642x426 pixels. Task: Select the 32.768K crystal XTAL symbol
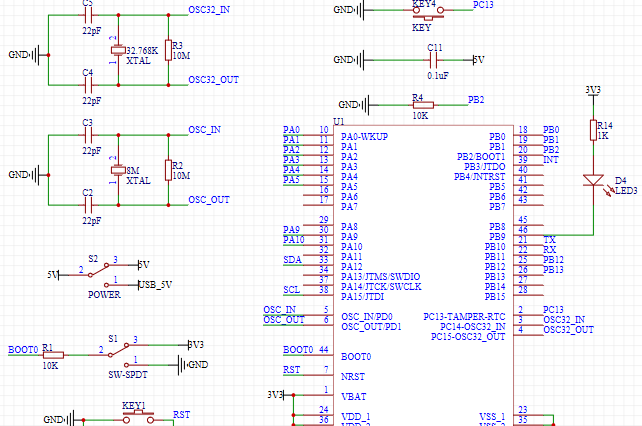pyautogui.click(x=118, y=50)
